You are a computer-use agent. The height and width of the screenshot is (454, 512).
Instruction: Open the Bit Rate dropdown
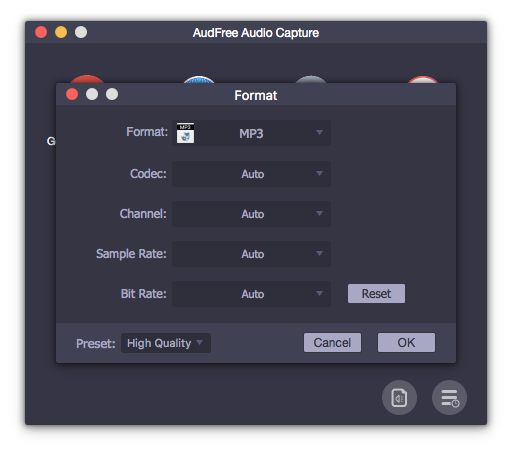point(251,294)
